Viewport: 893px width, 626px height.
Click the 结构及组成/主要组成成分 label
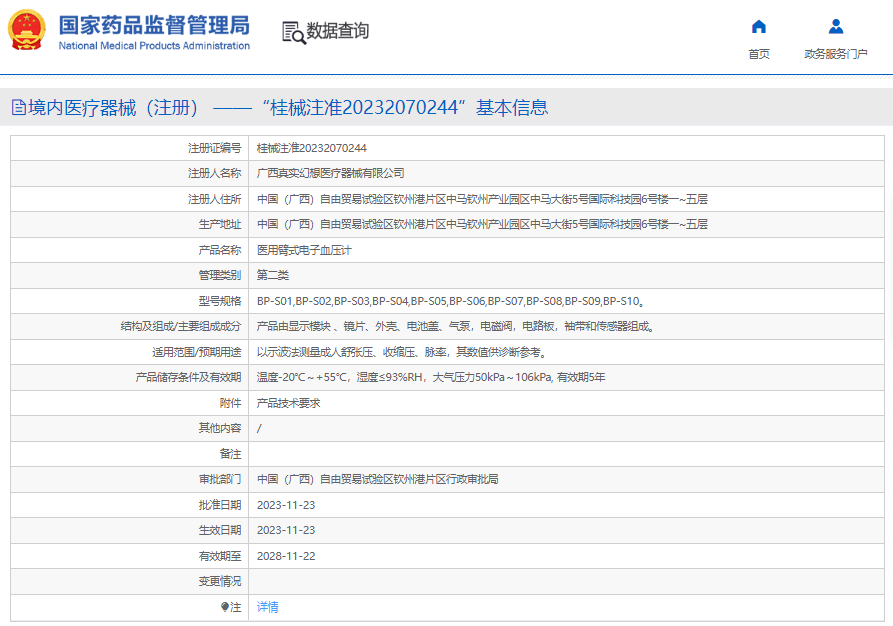point(181,326)
